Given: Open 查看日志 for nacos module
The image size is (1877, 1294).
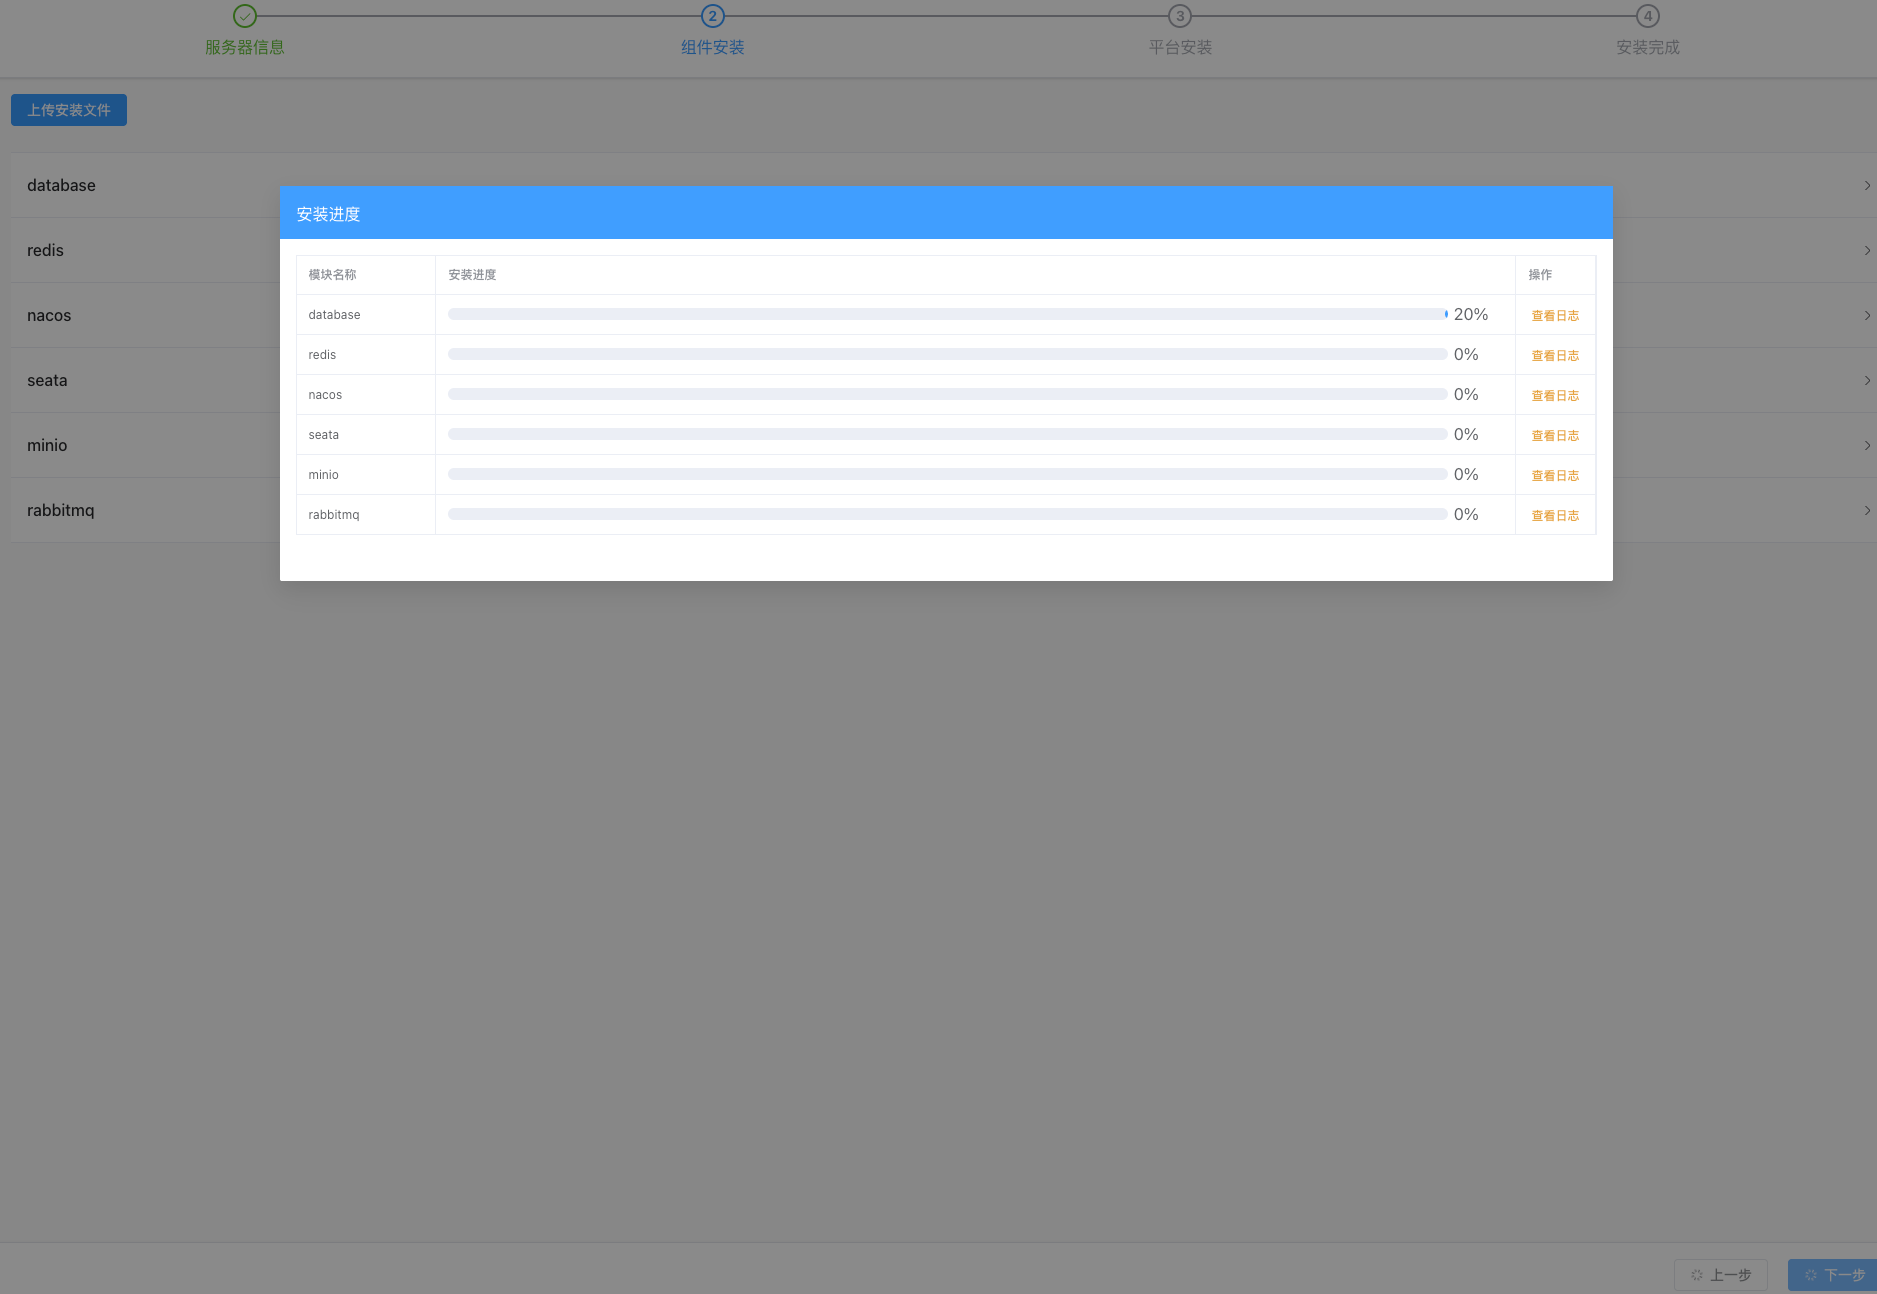Looking at the screenshot, I should point(1555,396).
